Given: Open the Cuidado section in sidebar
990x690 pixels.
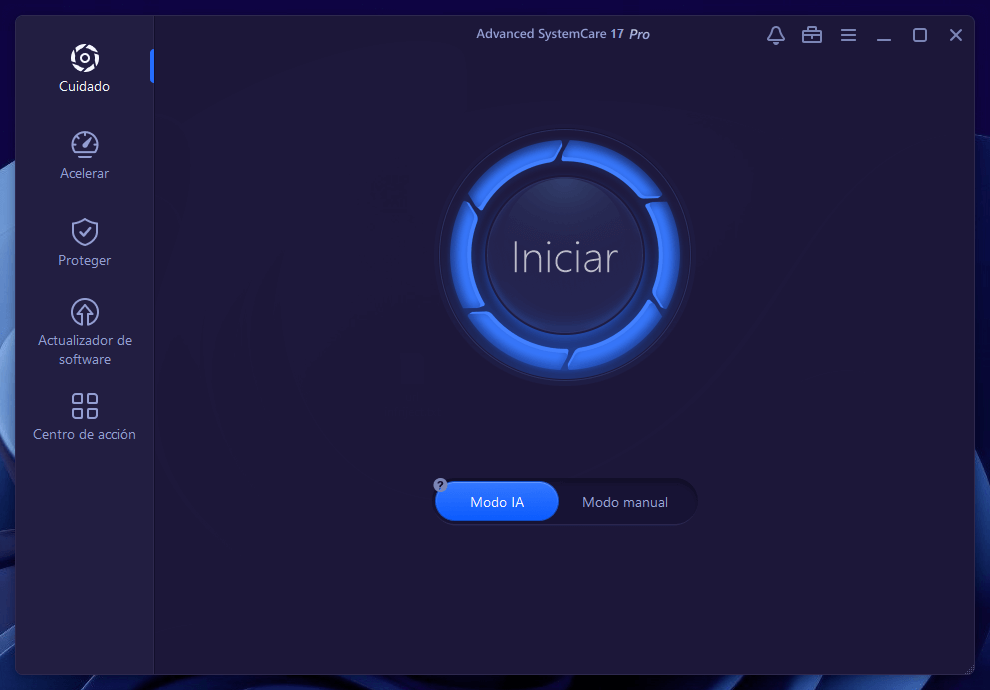Looking at the screenshot, I should coord(85,68).
